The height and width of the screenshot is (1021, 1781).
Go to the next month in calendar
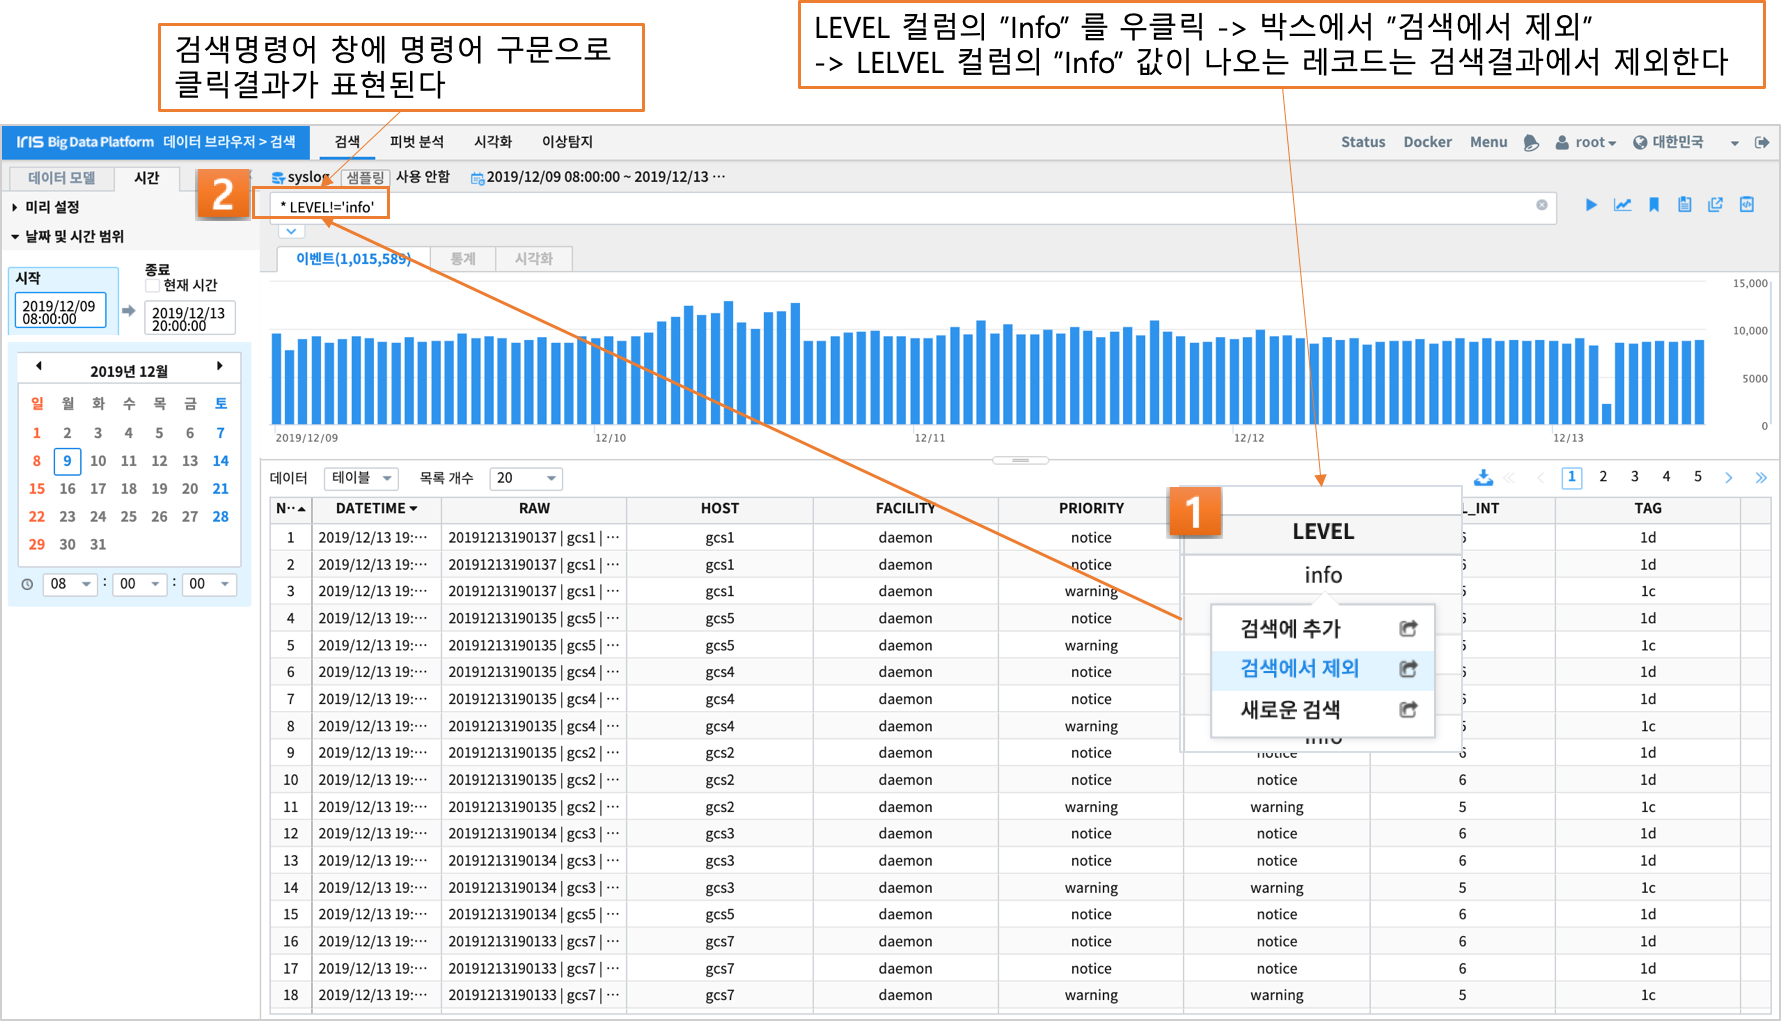tap(219, 367)
